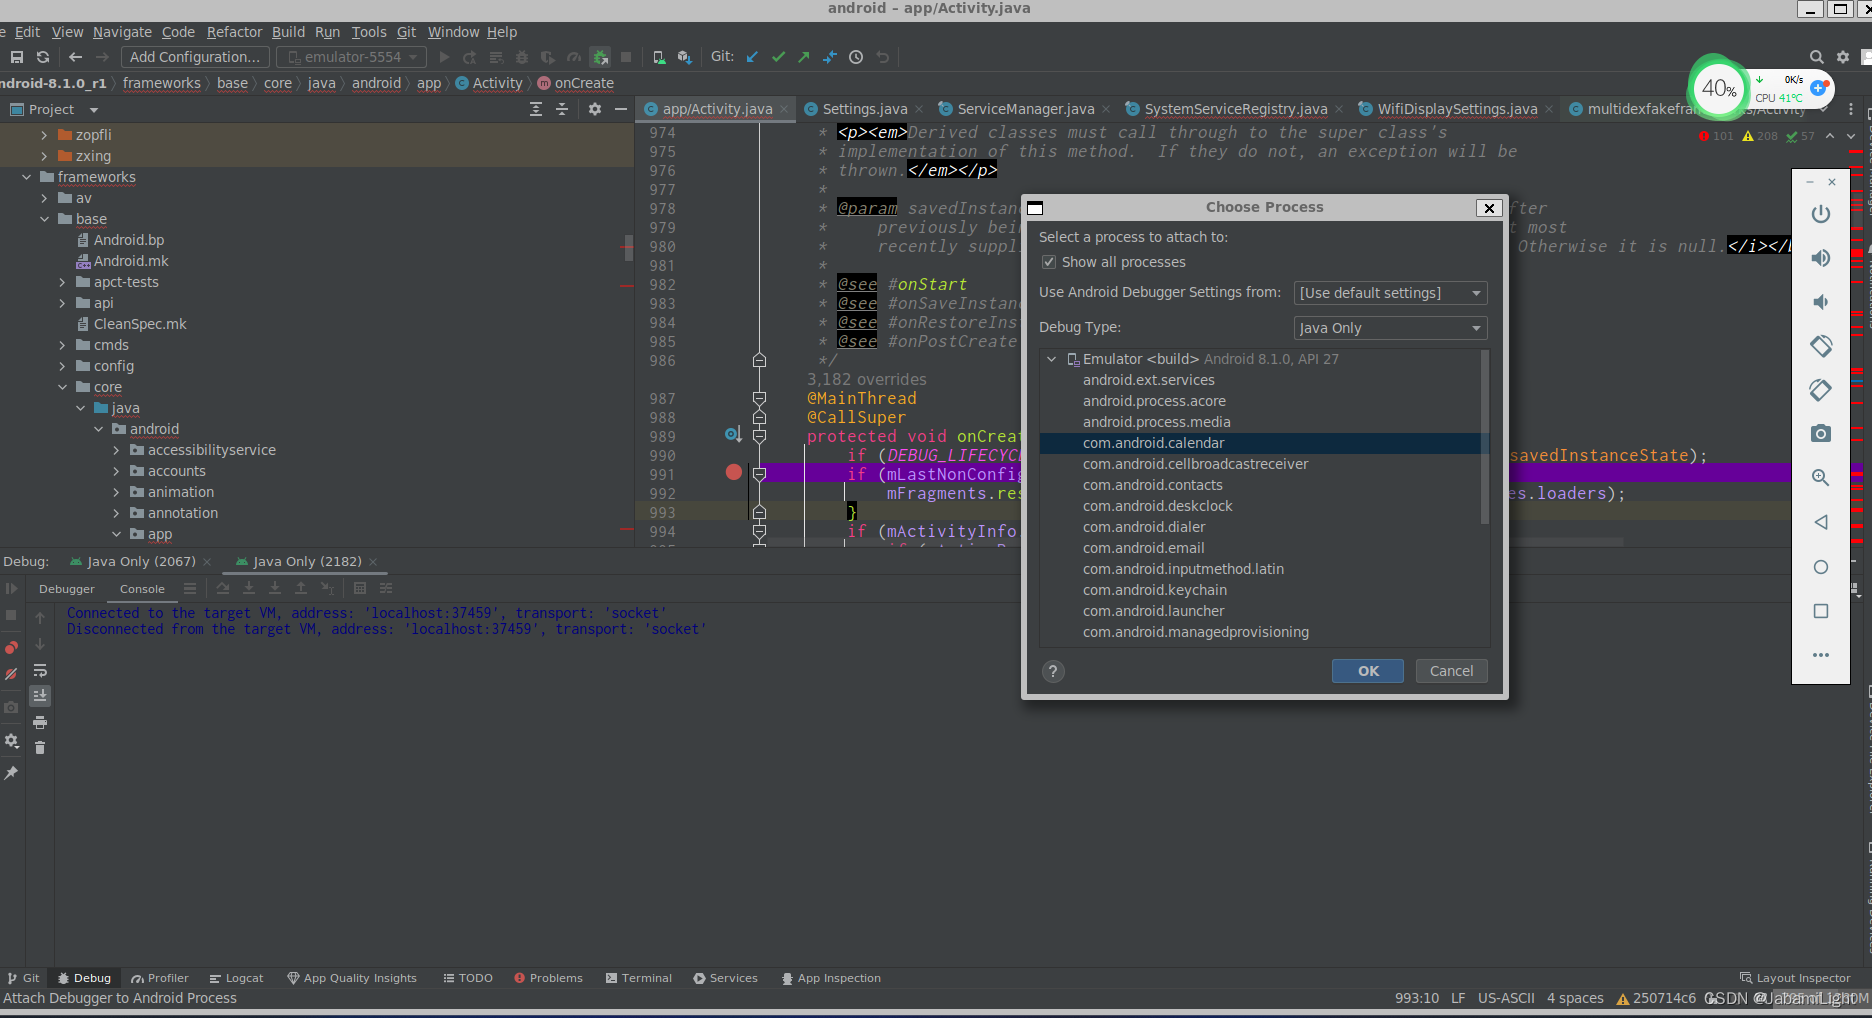1872x1018 pixels.
Task: Open Project panel options gear
Action: tap(595, 109)
